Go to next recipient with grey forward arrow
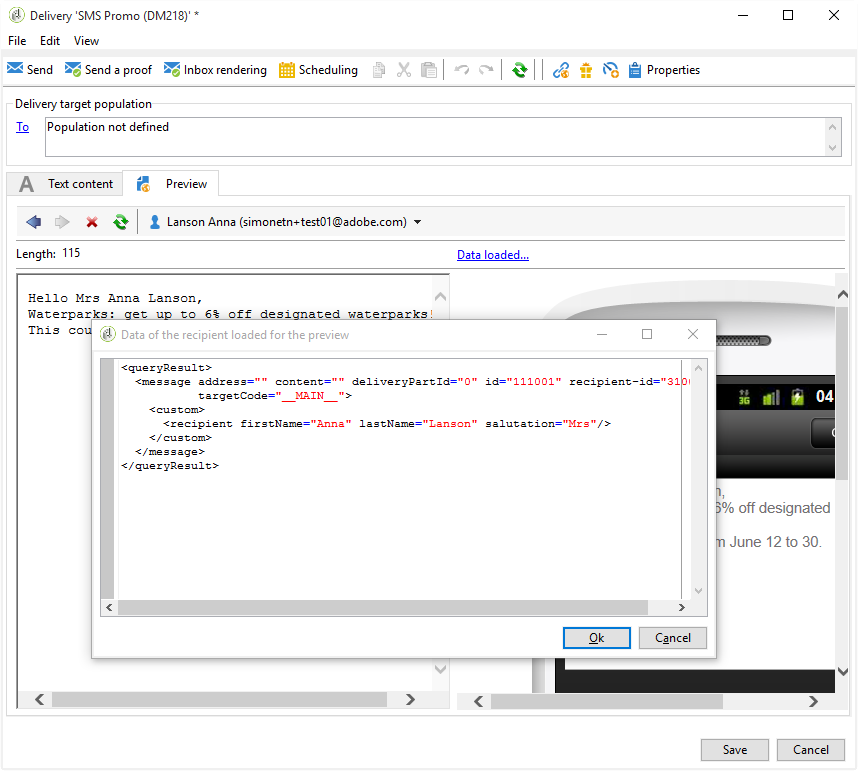 [x=62, y=222]
